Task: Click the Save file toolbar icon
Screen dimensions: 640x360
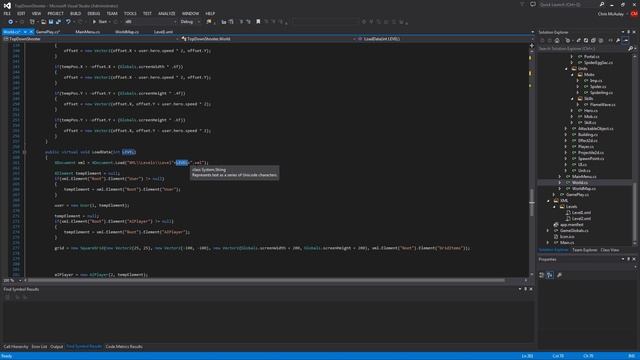Action: (x=51, y=22)
